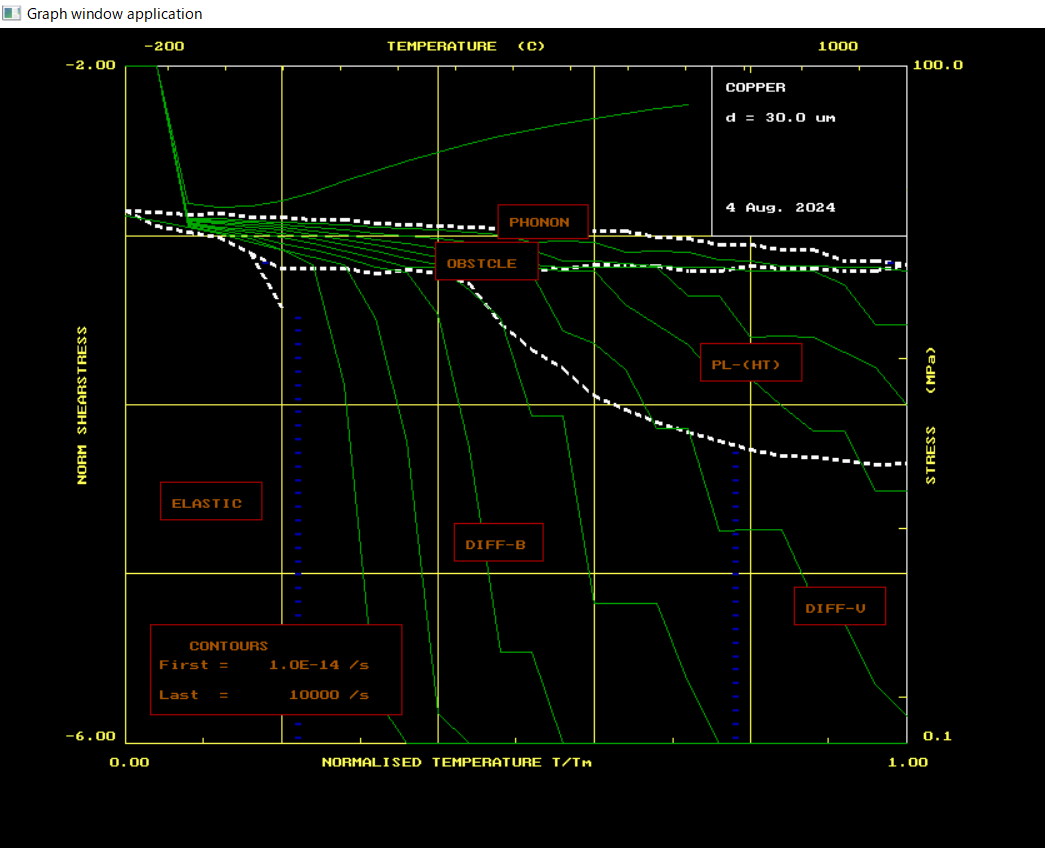Select the OBSTCLE region label

[x=487, y=262]
